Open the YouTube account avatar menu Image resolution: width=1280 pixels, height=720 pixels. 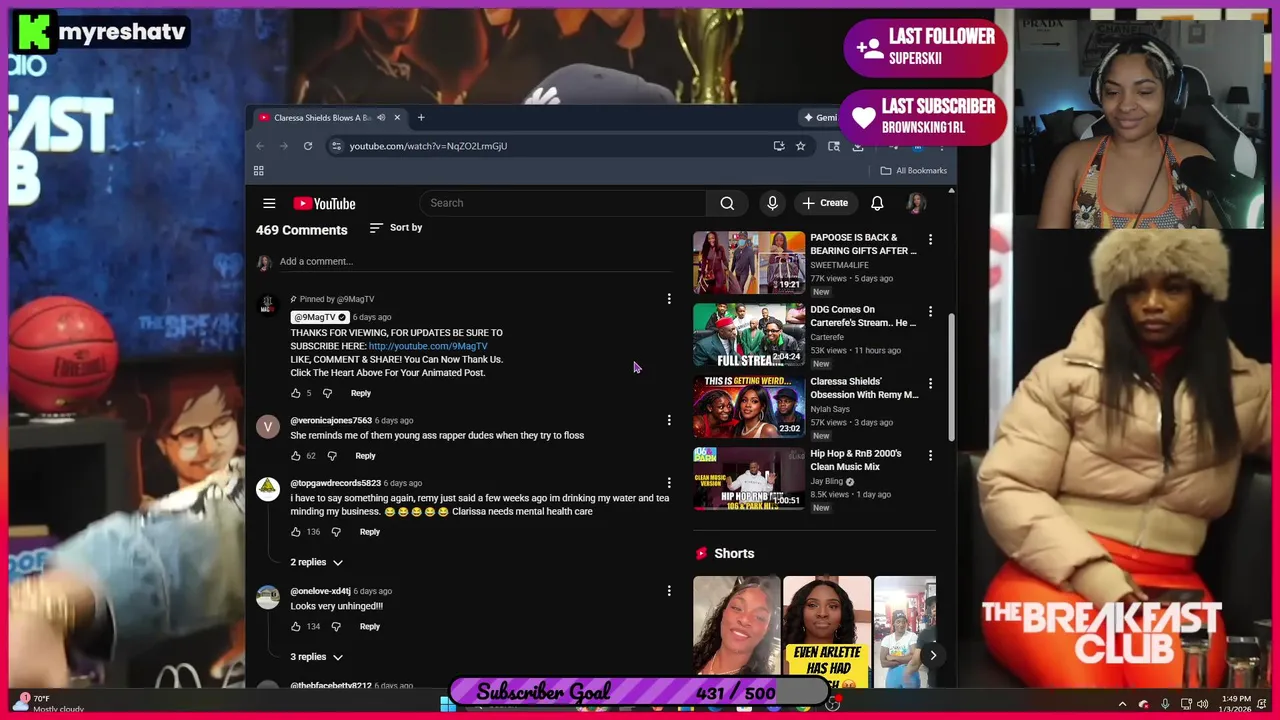[915, 203]
